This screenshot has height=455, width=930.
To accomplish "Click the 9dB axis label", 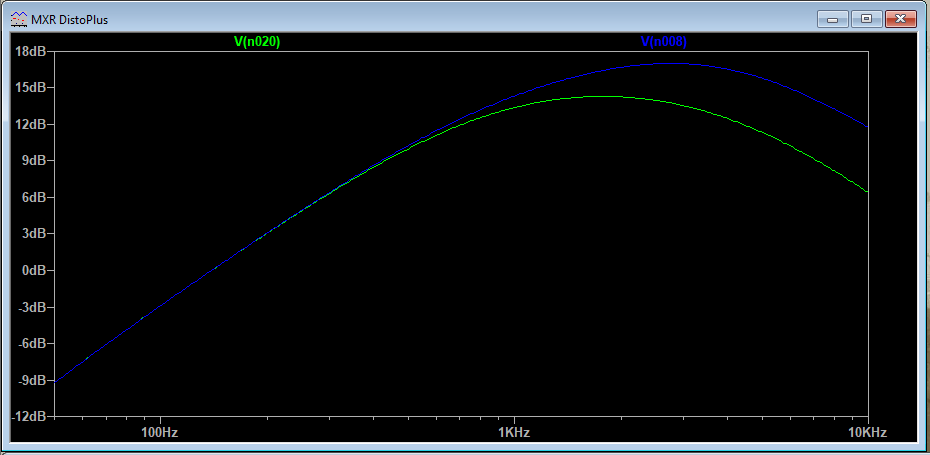I will click(33, 161).
